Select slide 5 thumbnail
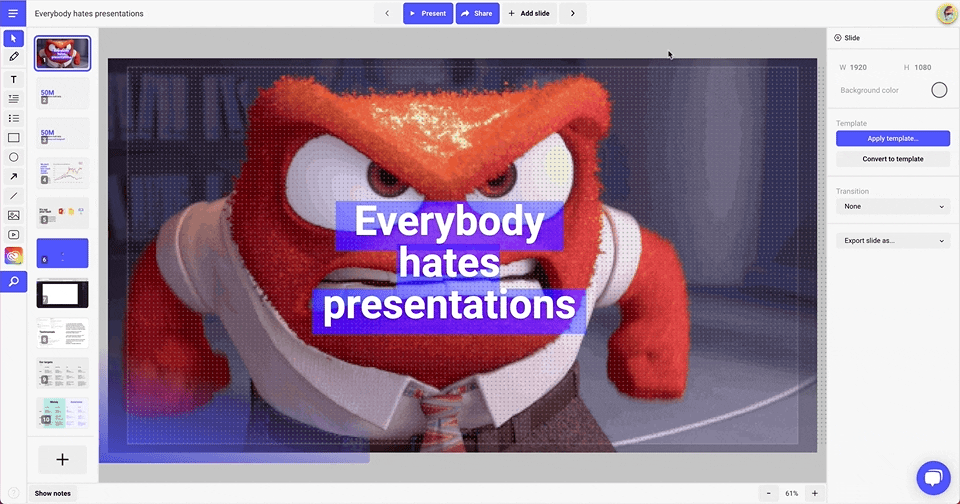The width and height of the screenshot is (960, 504). (x=62, y=213)
